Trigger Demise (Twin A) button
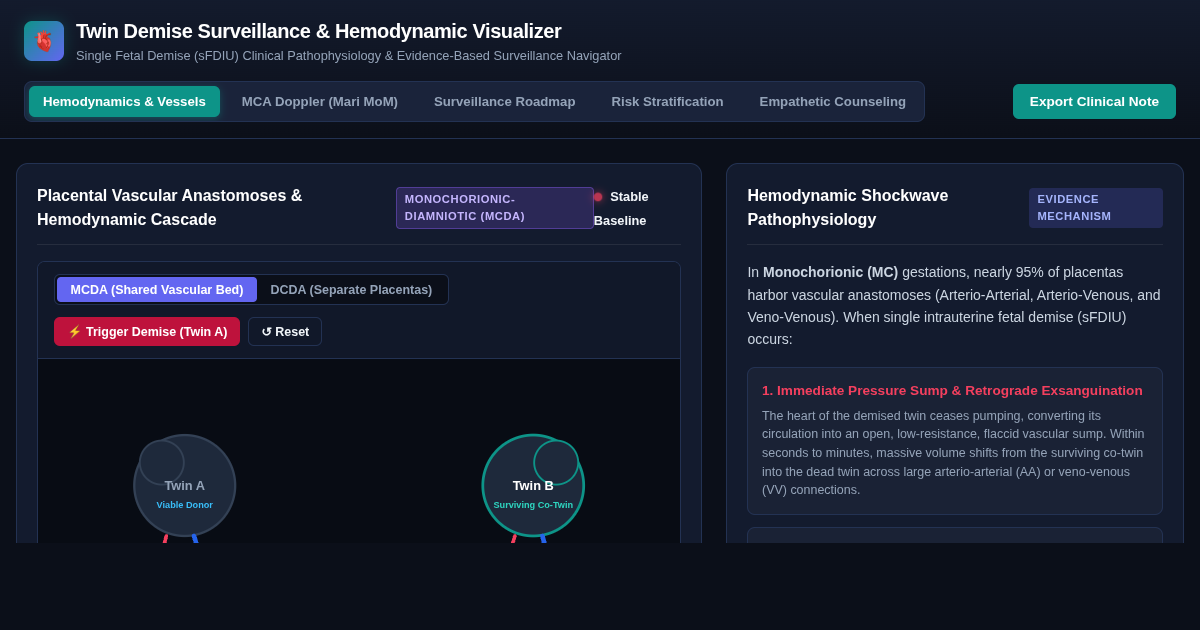1200x630 pixels. [x=147, y=332]
